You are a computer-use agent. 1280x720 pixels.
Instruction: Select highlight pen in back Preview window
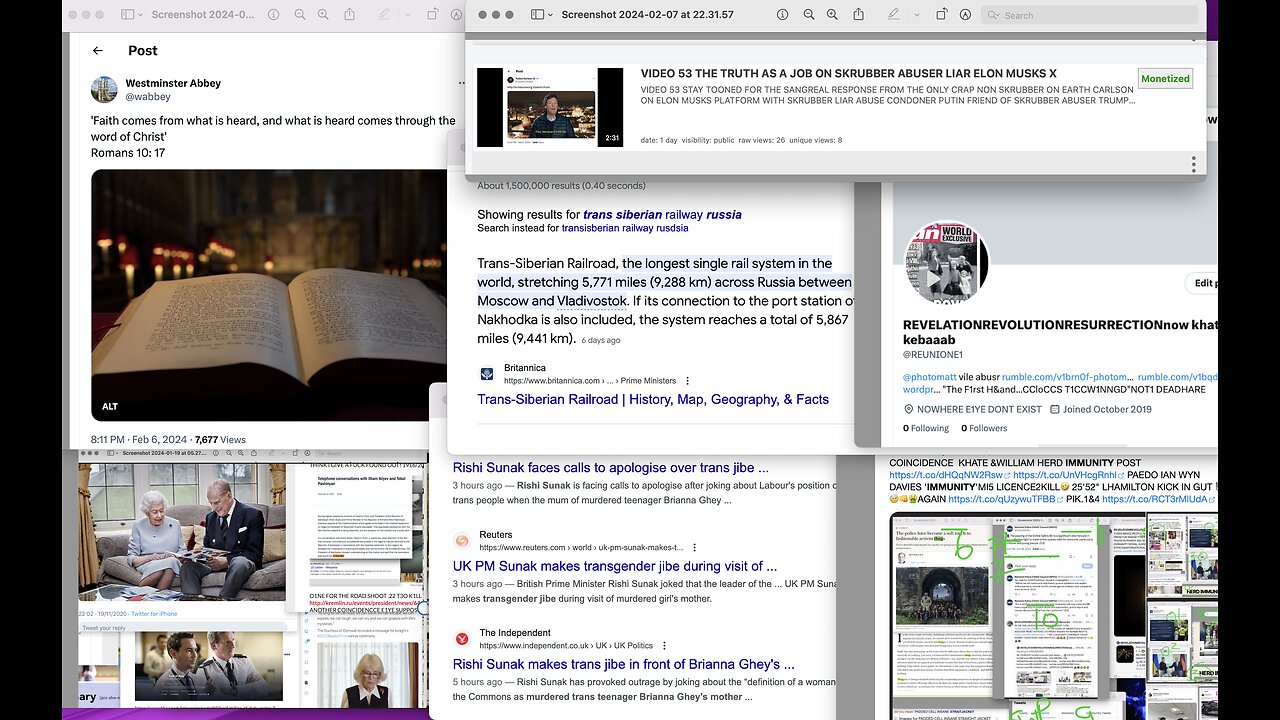coord(385,15)
